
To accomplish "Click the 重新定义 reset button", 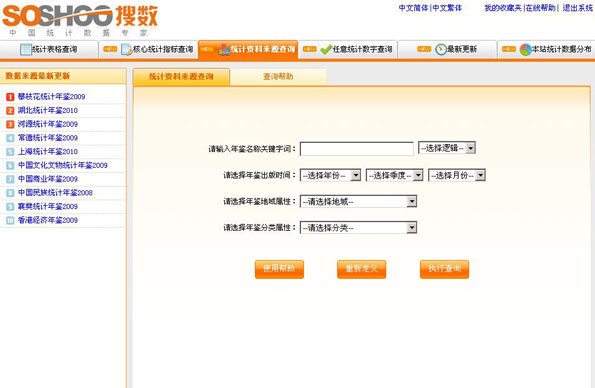I will (x=362, y=269).
